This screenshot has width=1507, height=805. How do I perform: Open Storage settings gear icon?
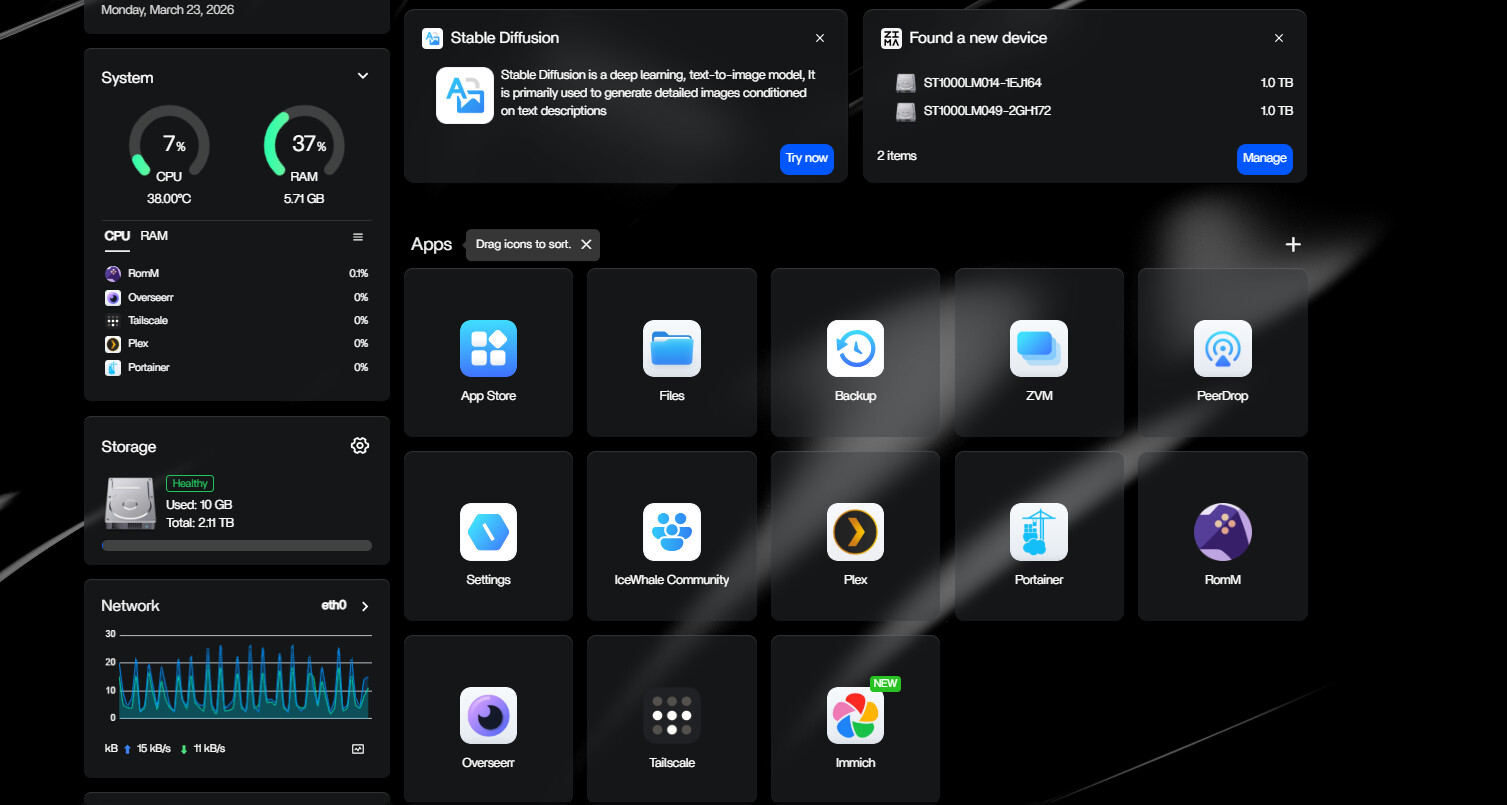pos(360,446)
